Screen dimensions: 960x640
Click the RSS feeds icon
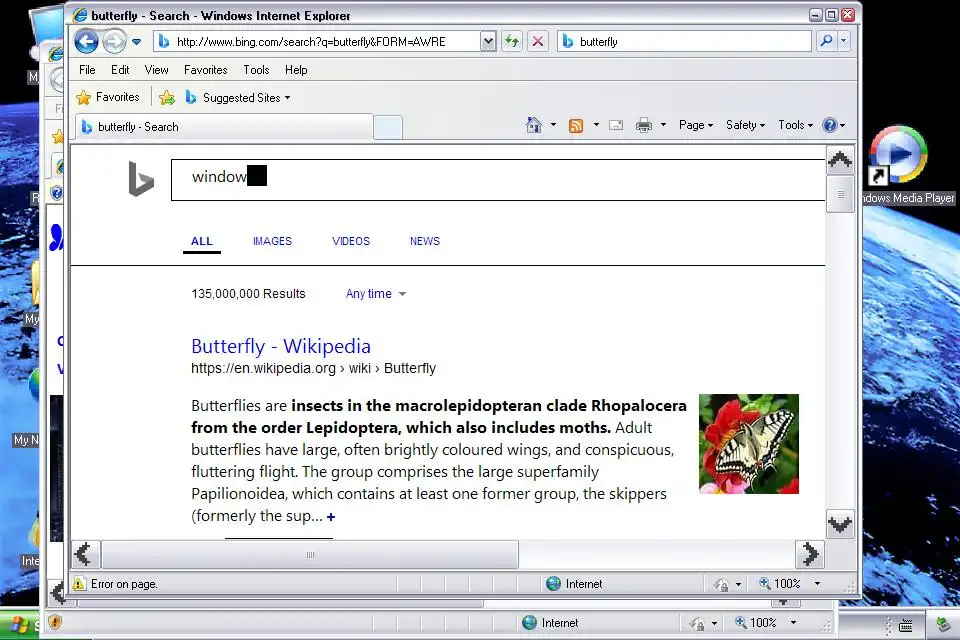(576, 126)
